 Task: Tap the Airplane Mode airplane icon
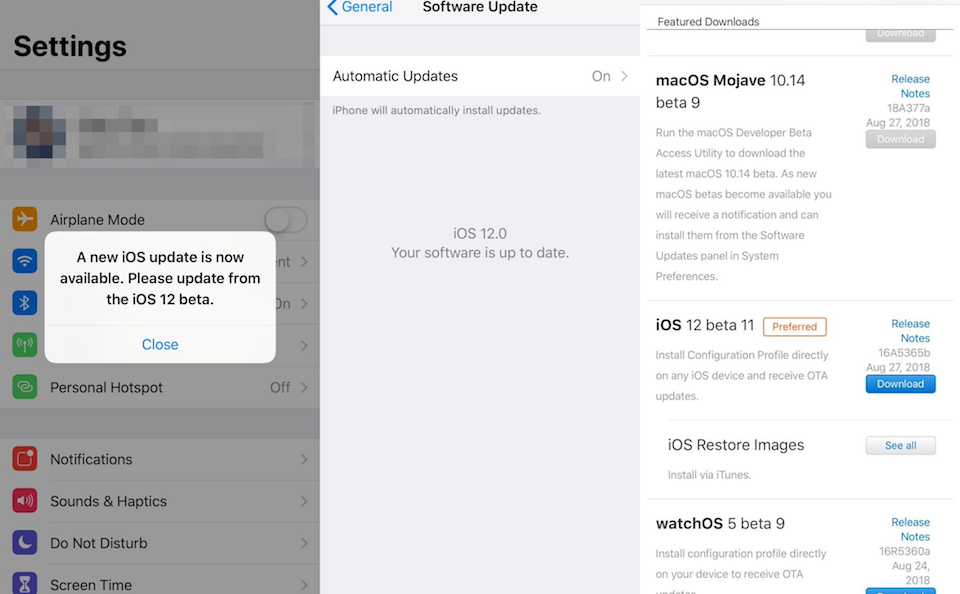pos(24,219)
